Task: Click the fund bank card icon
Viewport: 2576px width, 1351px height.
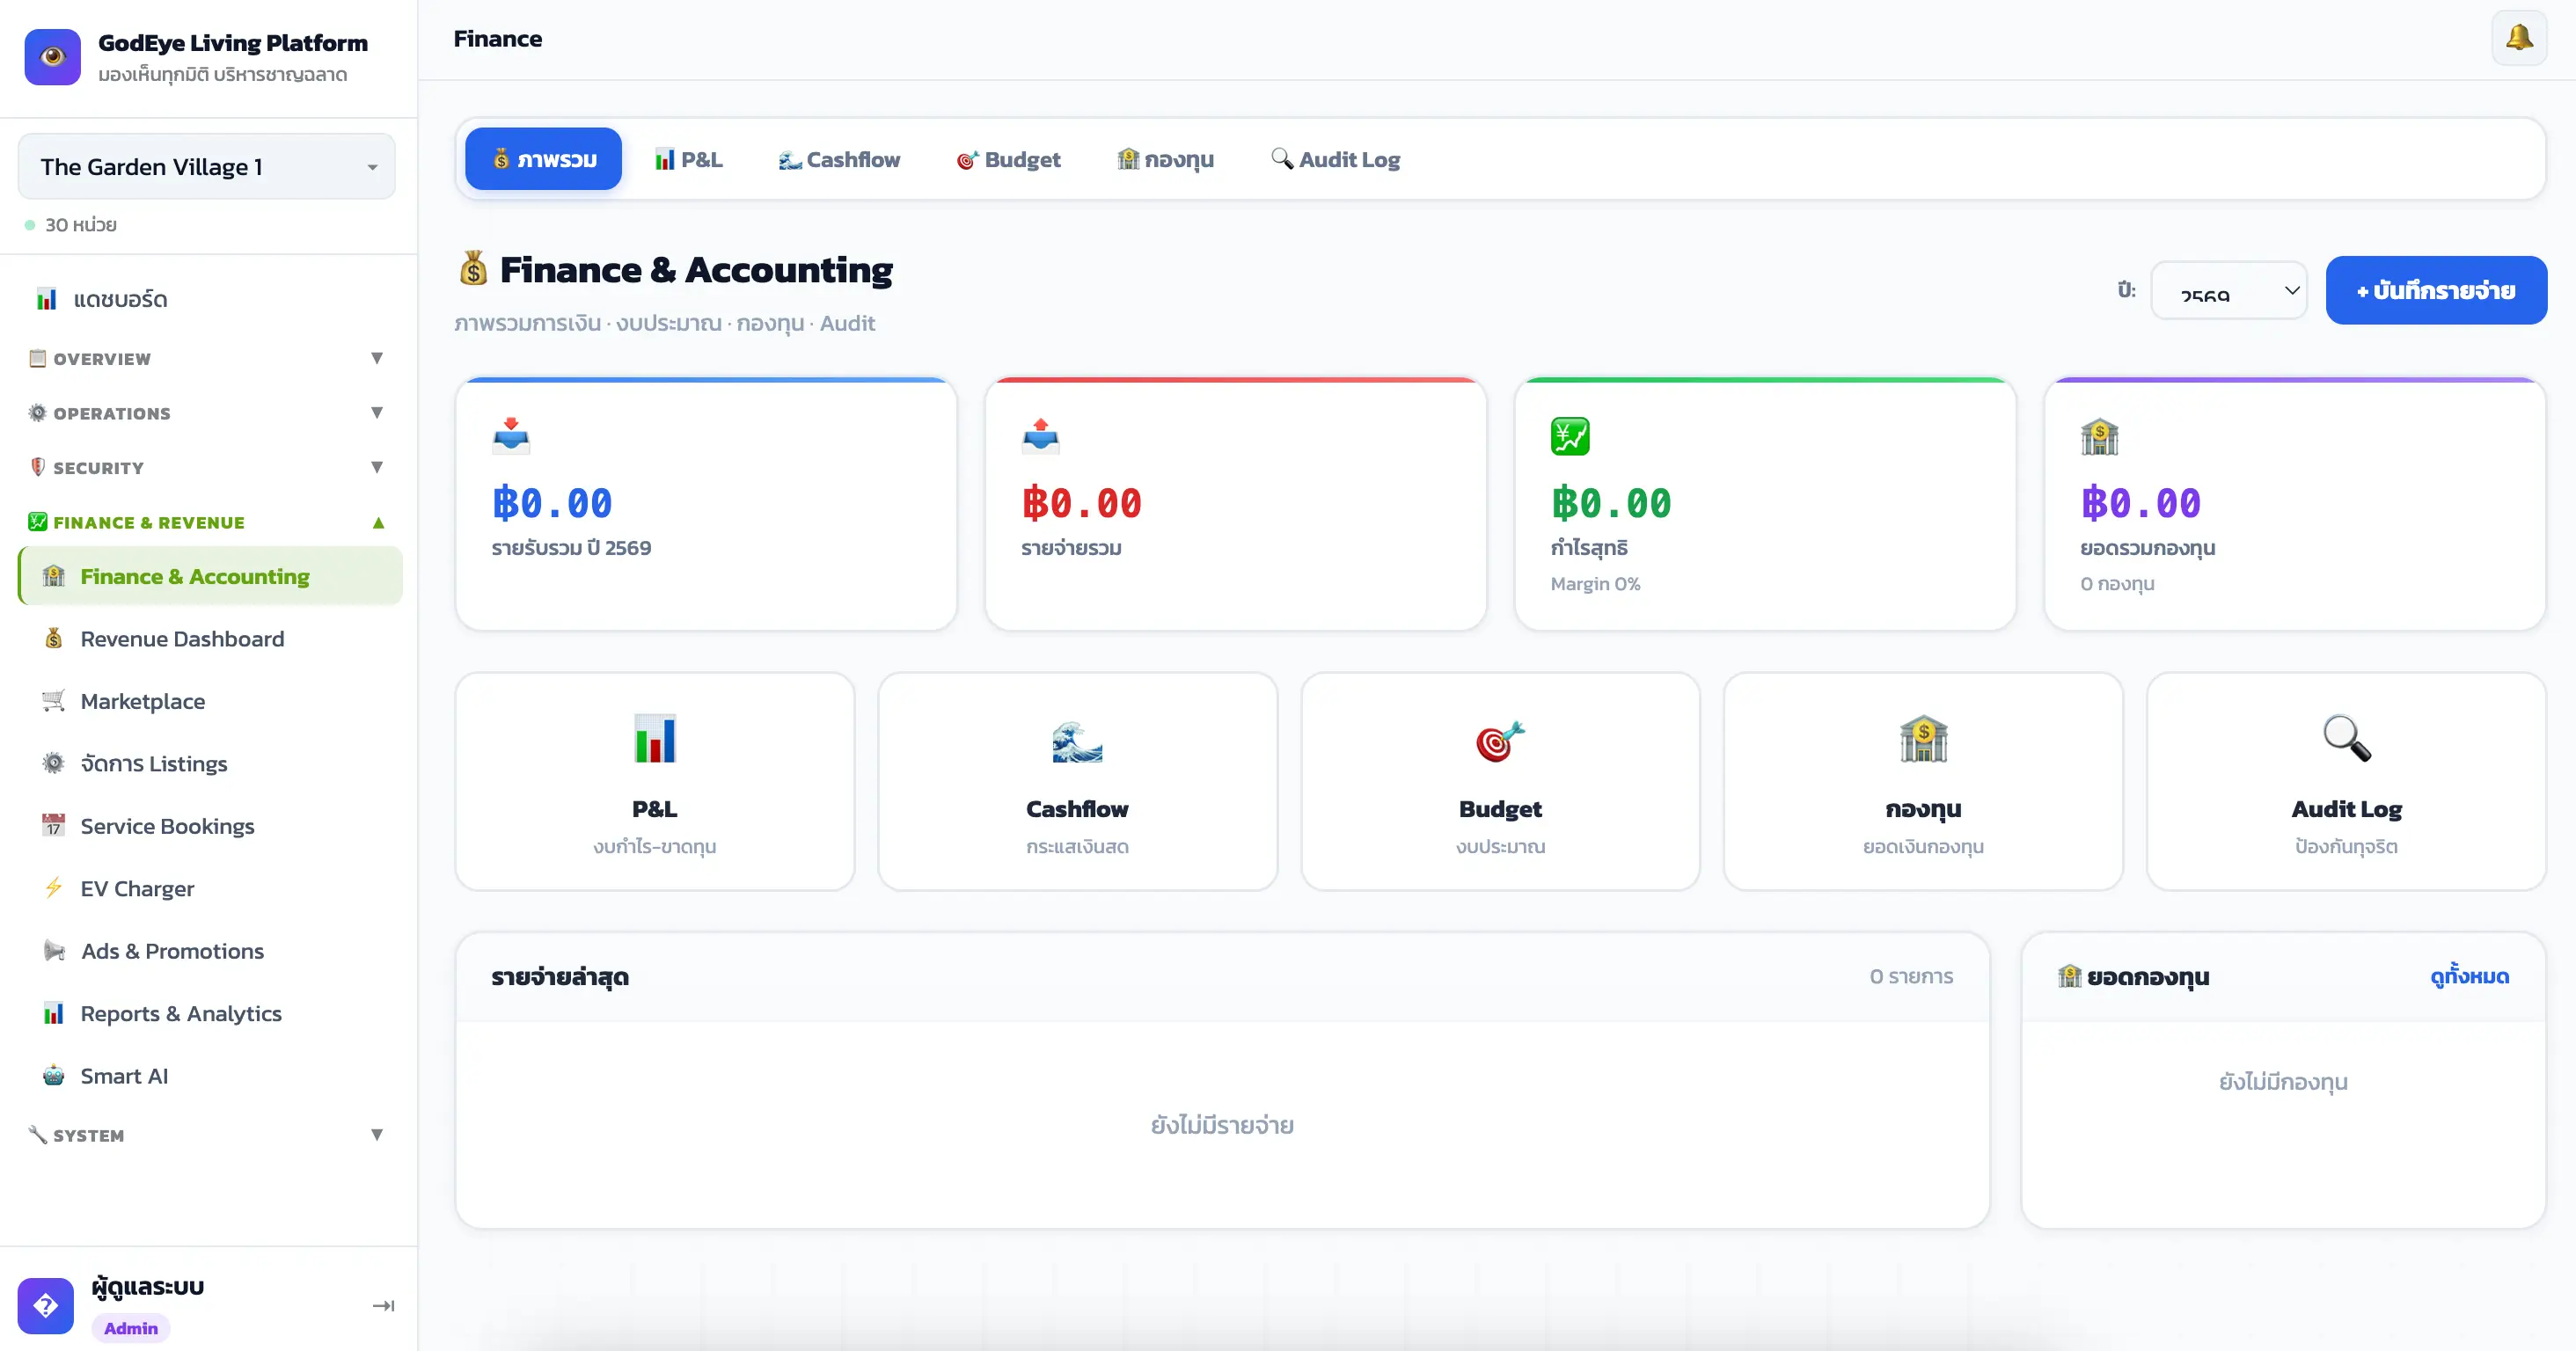Action: pos(1923,739)
